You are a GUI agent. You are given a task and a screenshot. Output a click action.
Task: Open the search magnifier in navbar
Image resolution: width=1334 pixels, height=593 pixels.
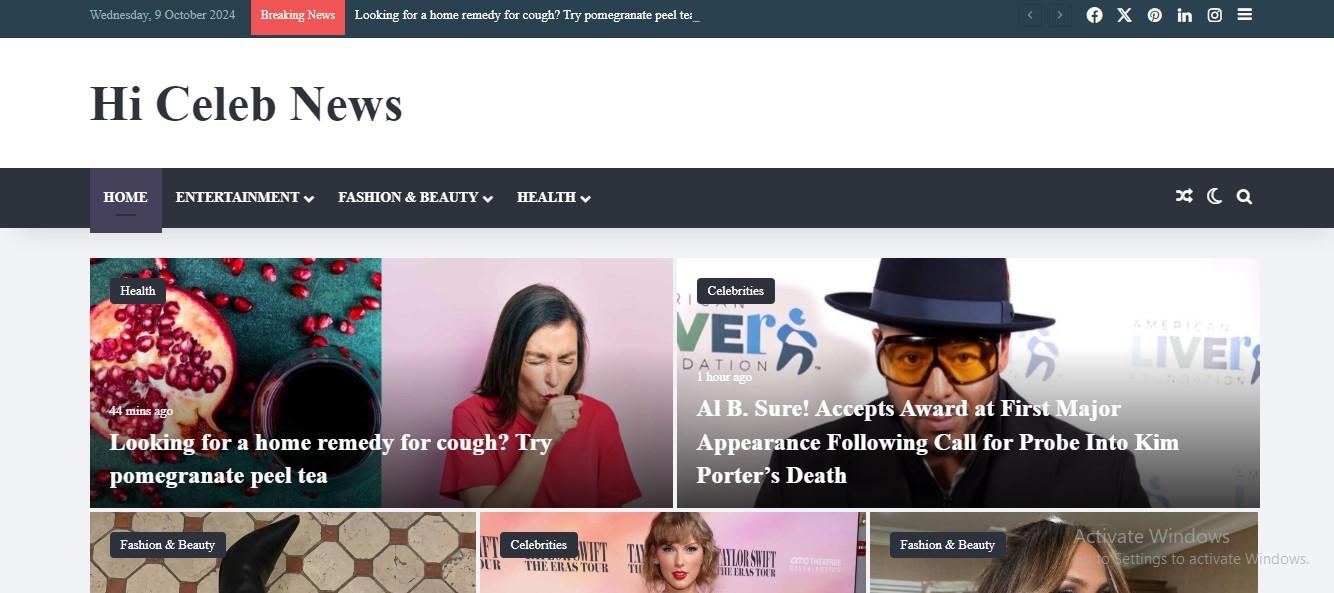(1244, 197)
